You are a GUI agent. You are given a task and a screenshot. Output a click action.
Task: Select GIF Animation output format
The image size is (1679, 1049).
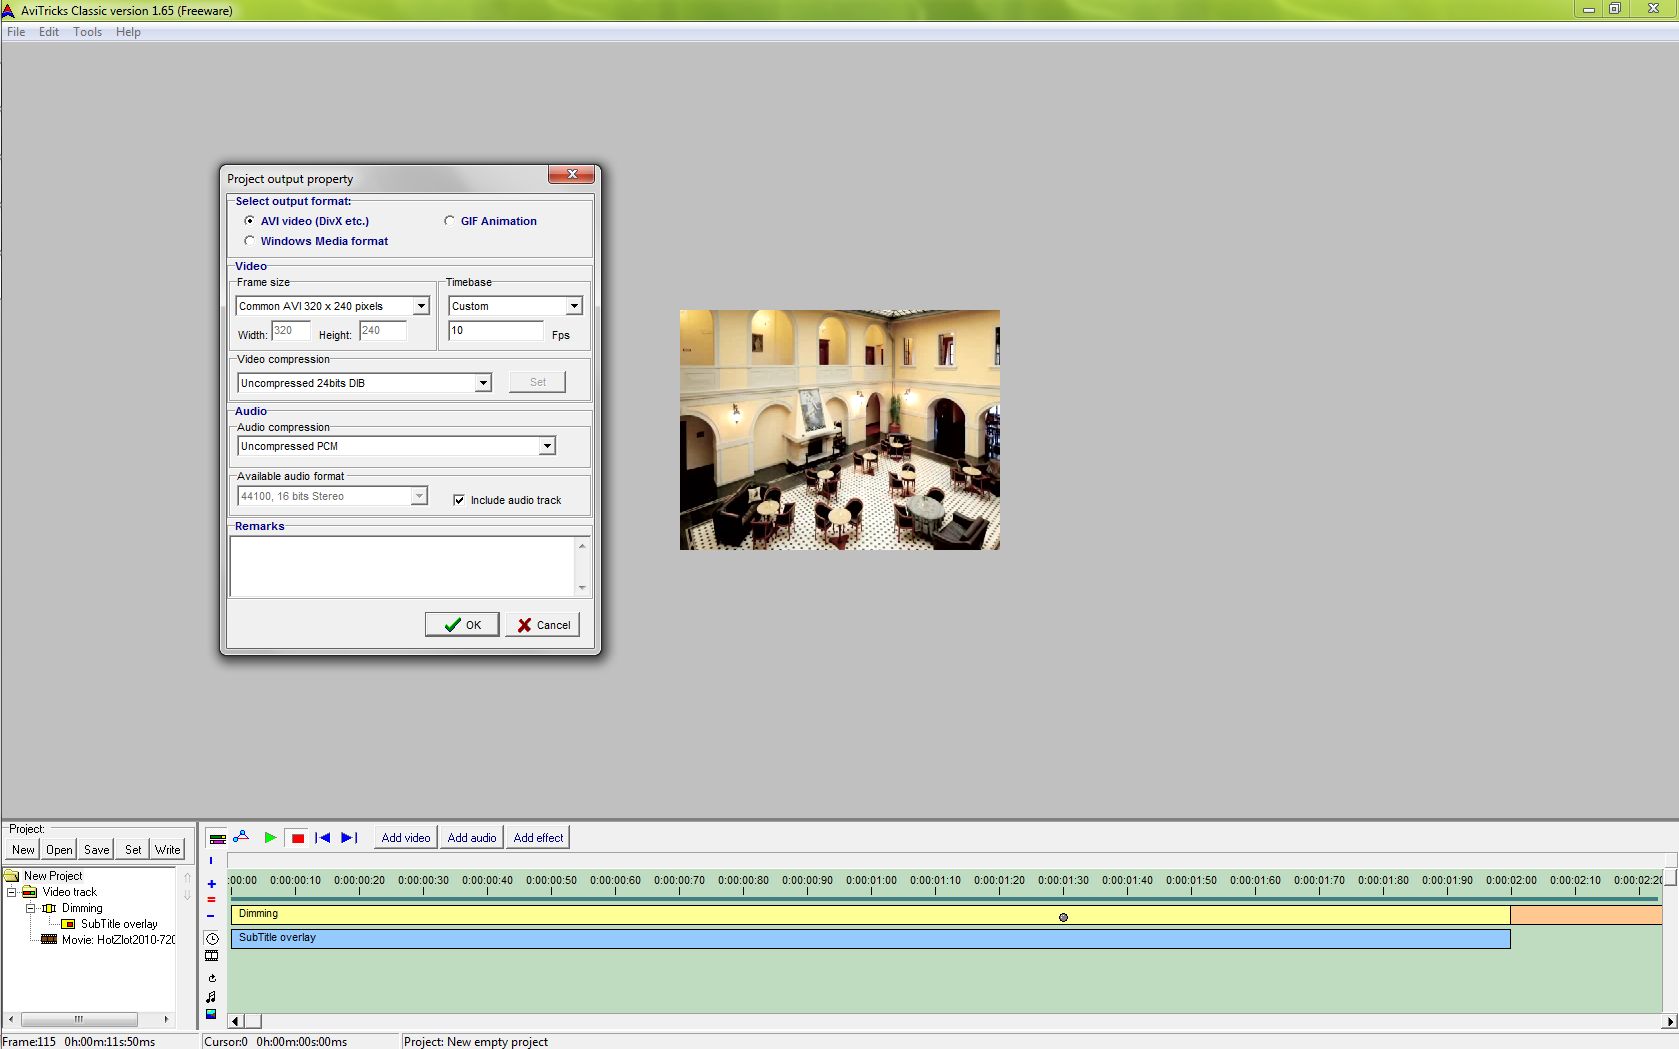pos(491,221)
